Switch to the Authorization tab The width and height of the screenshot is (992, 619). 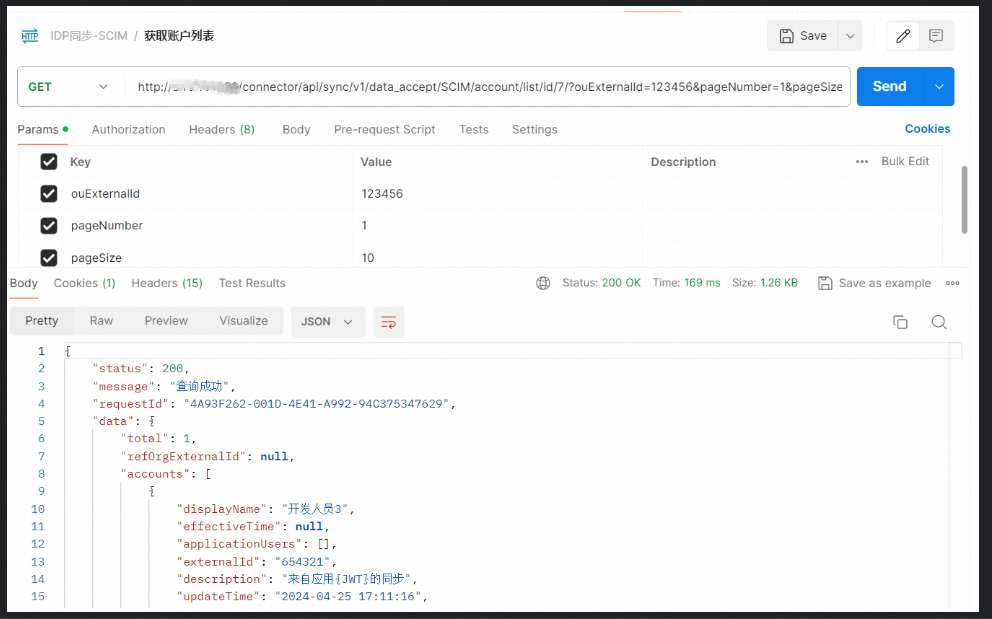[128, 130]
